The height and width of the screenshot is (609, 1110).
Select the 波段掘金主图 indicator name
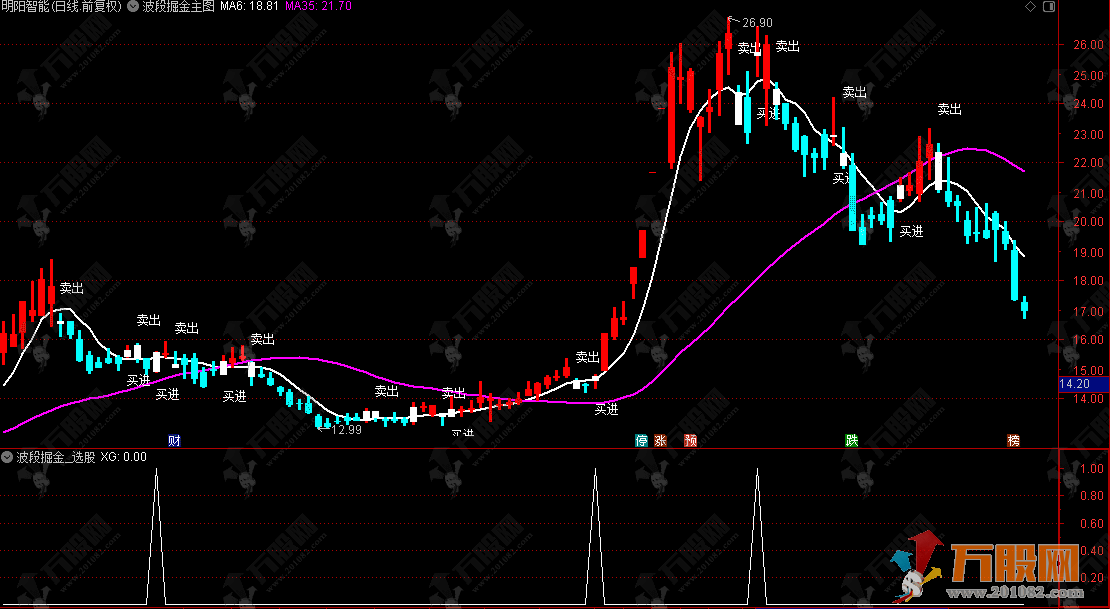(x=178, y=7)
